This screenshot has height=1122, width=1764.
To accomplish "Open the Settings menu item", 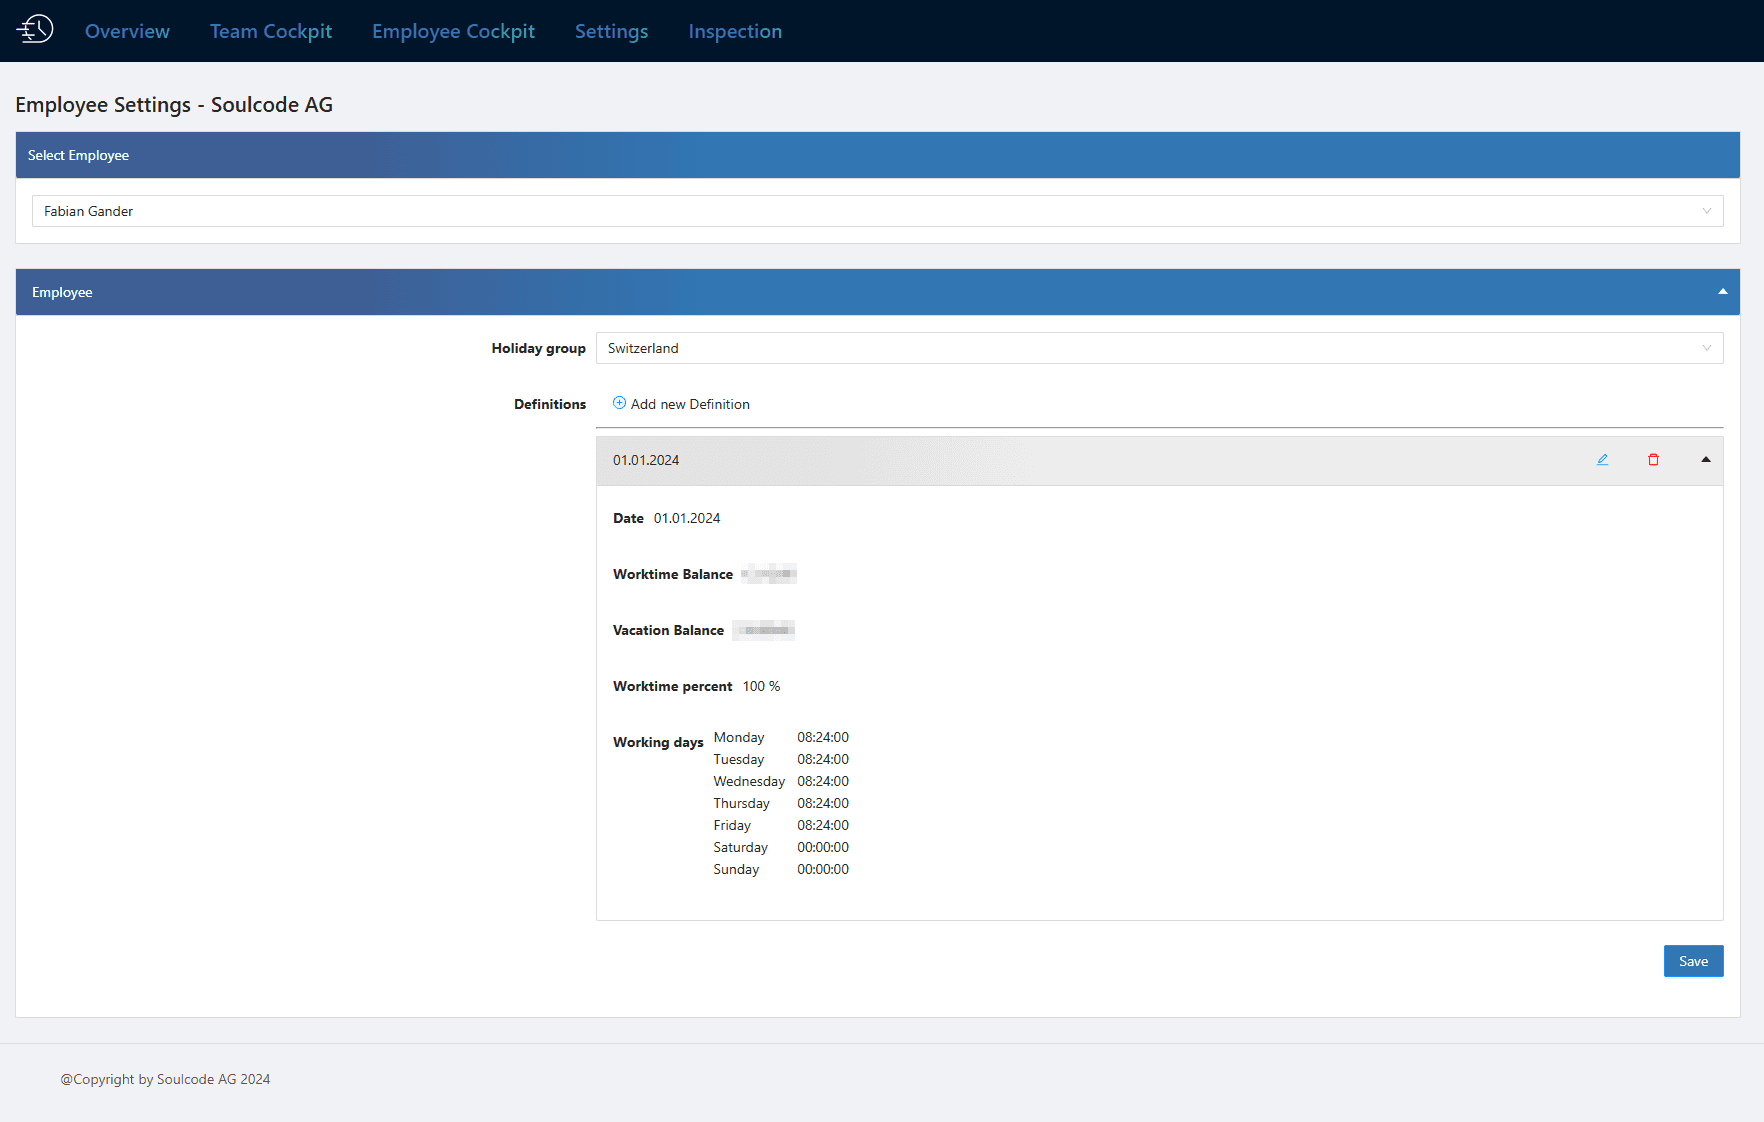I will (611, 31).
